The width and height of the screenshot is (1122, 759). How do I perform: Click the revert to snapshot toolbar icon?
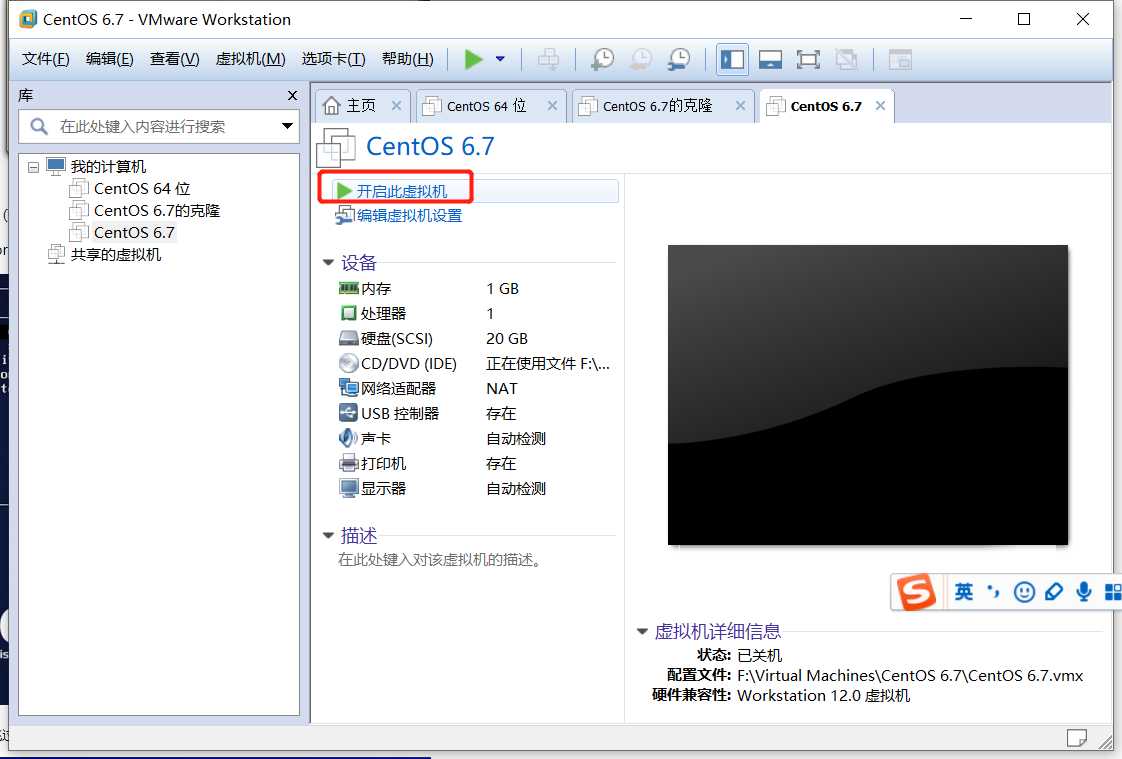pyautogui.click(x=640, y=59)
